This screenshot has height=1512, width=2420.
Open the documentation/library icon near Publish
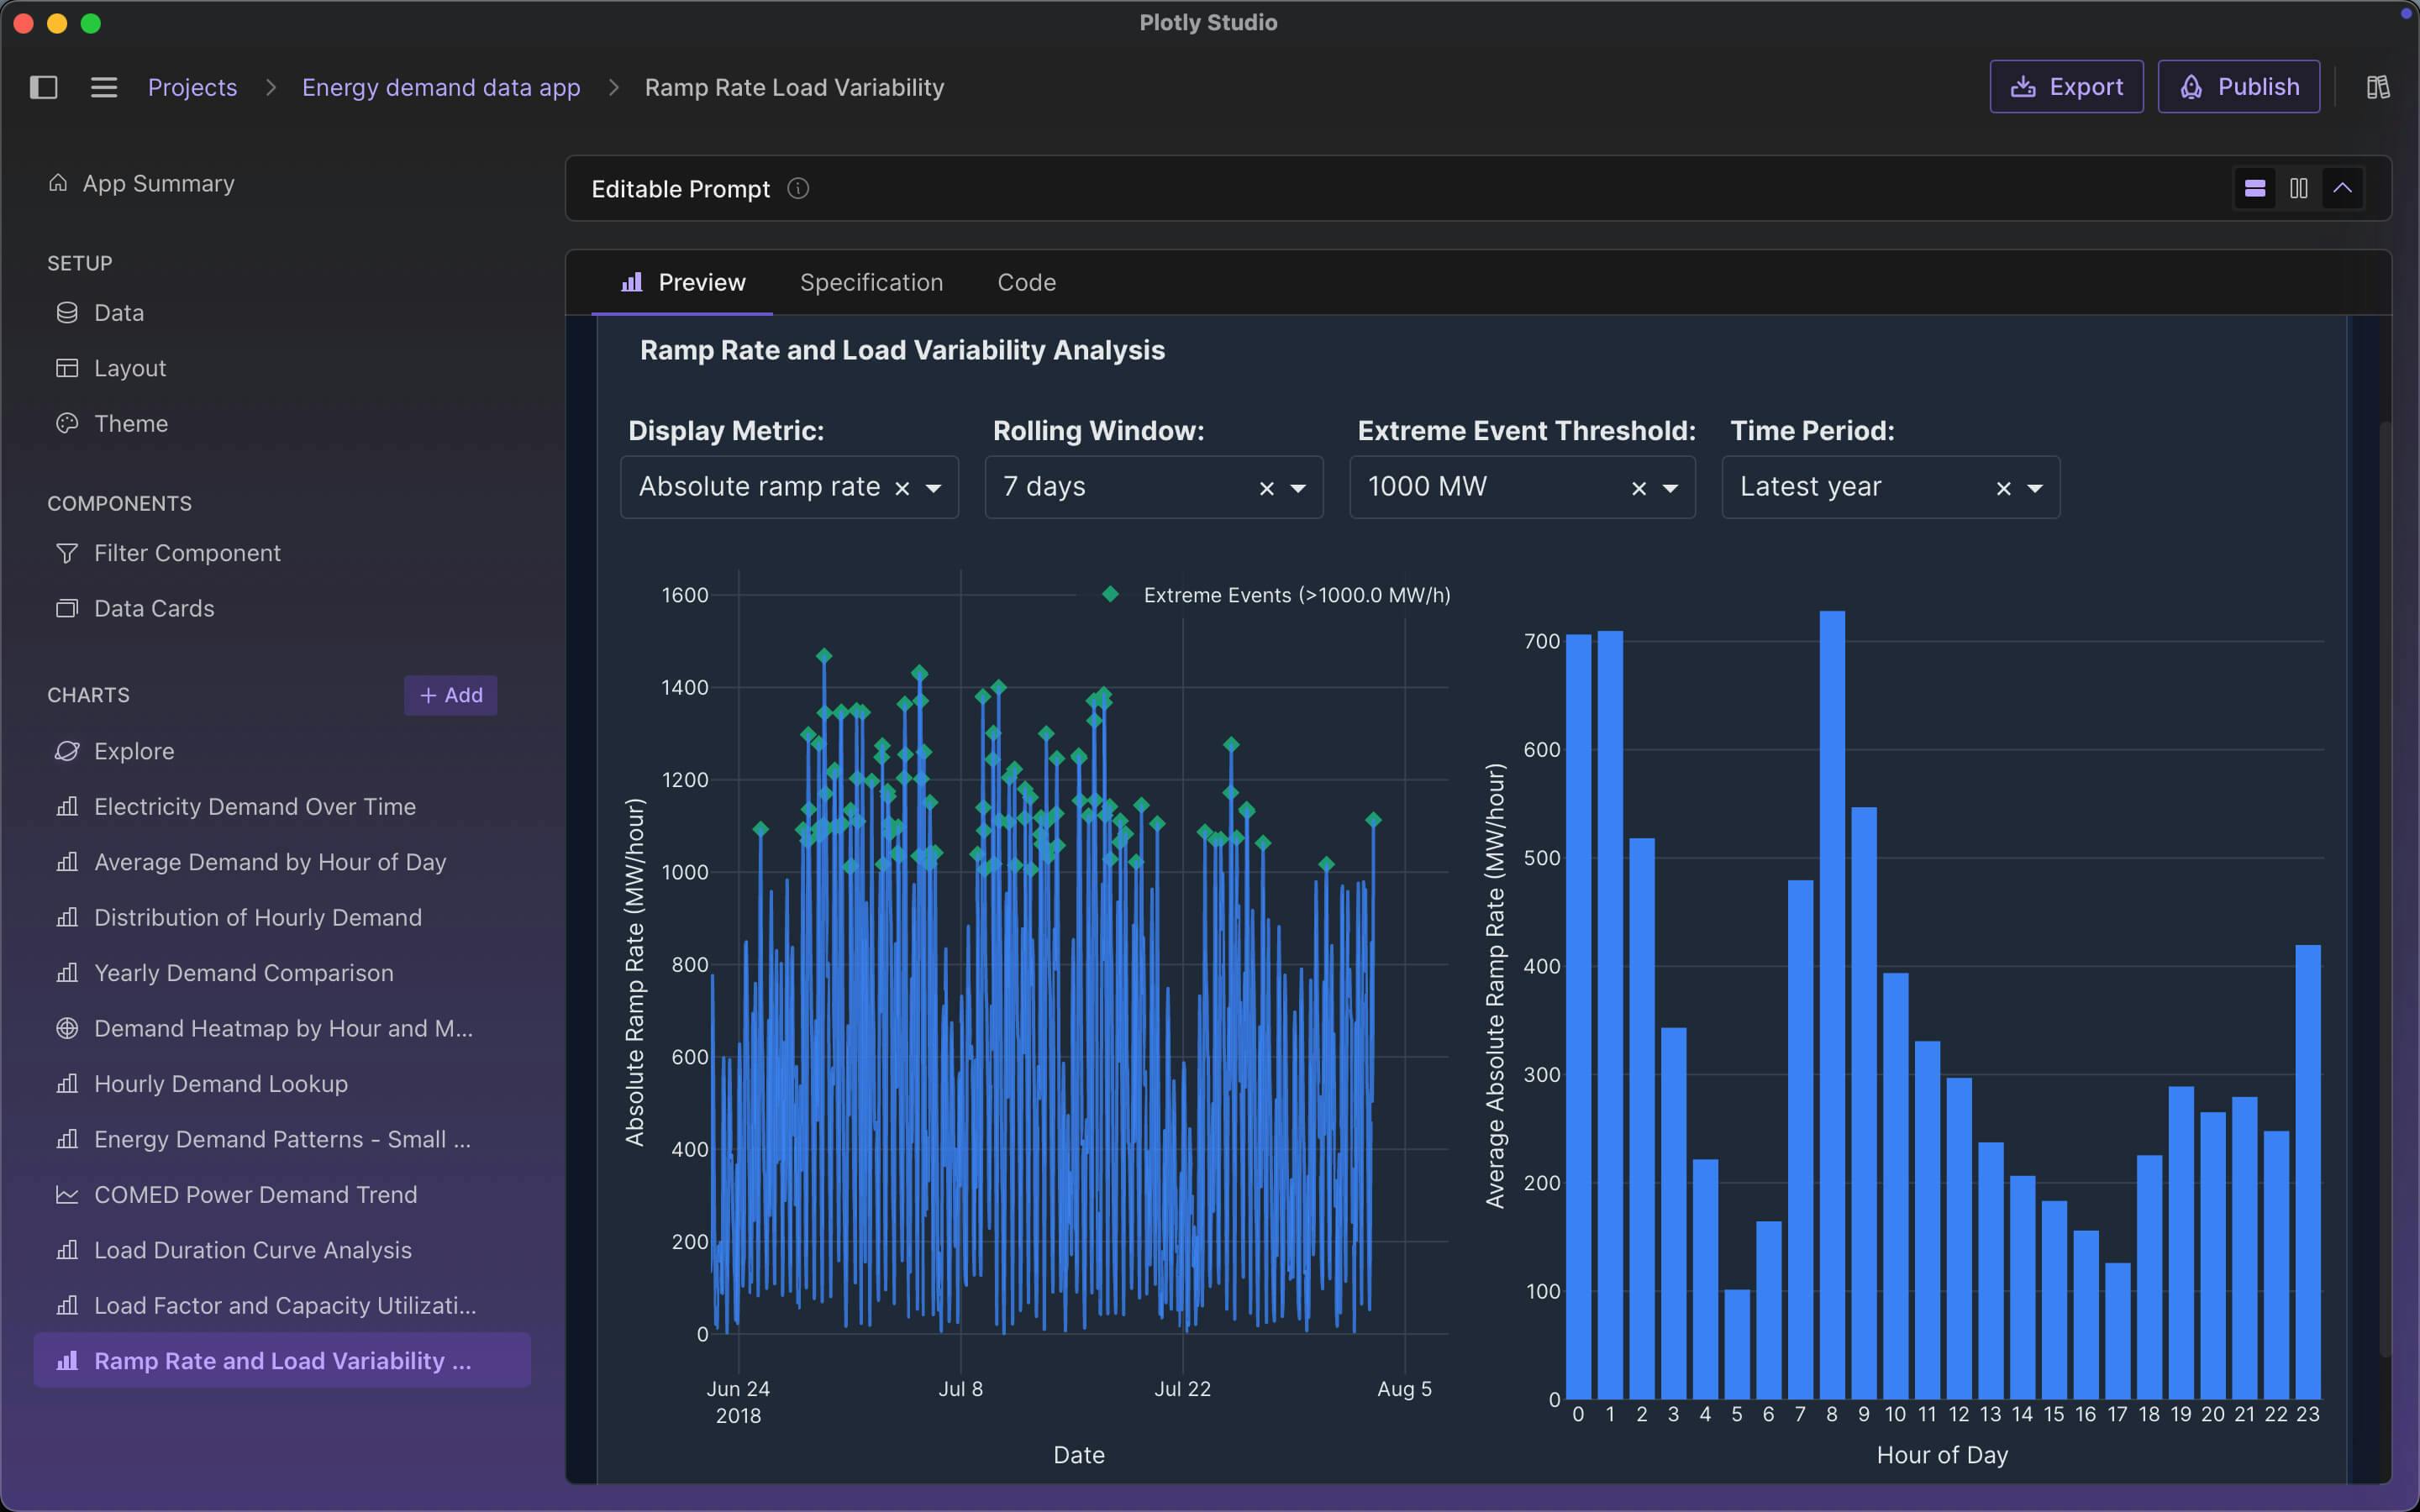click(x=2377, y=86)
